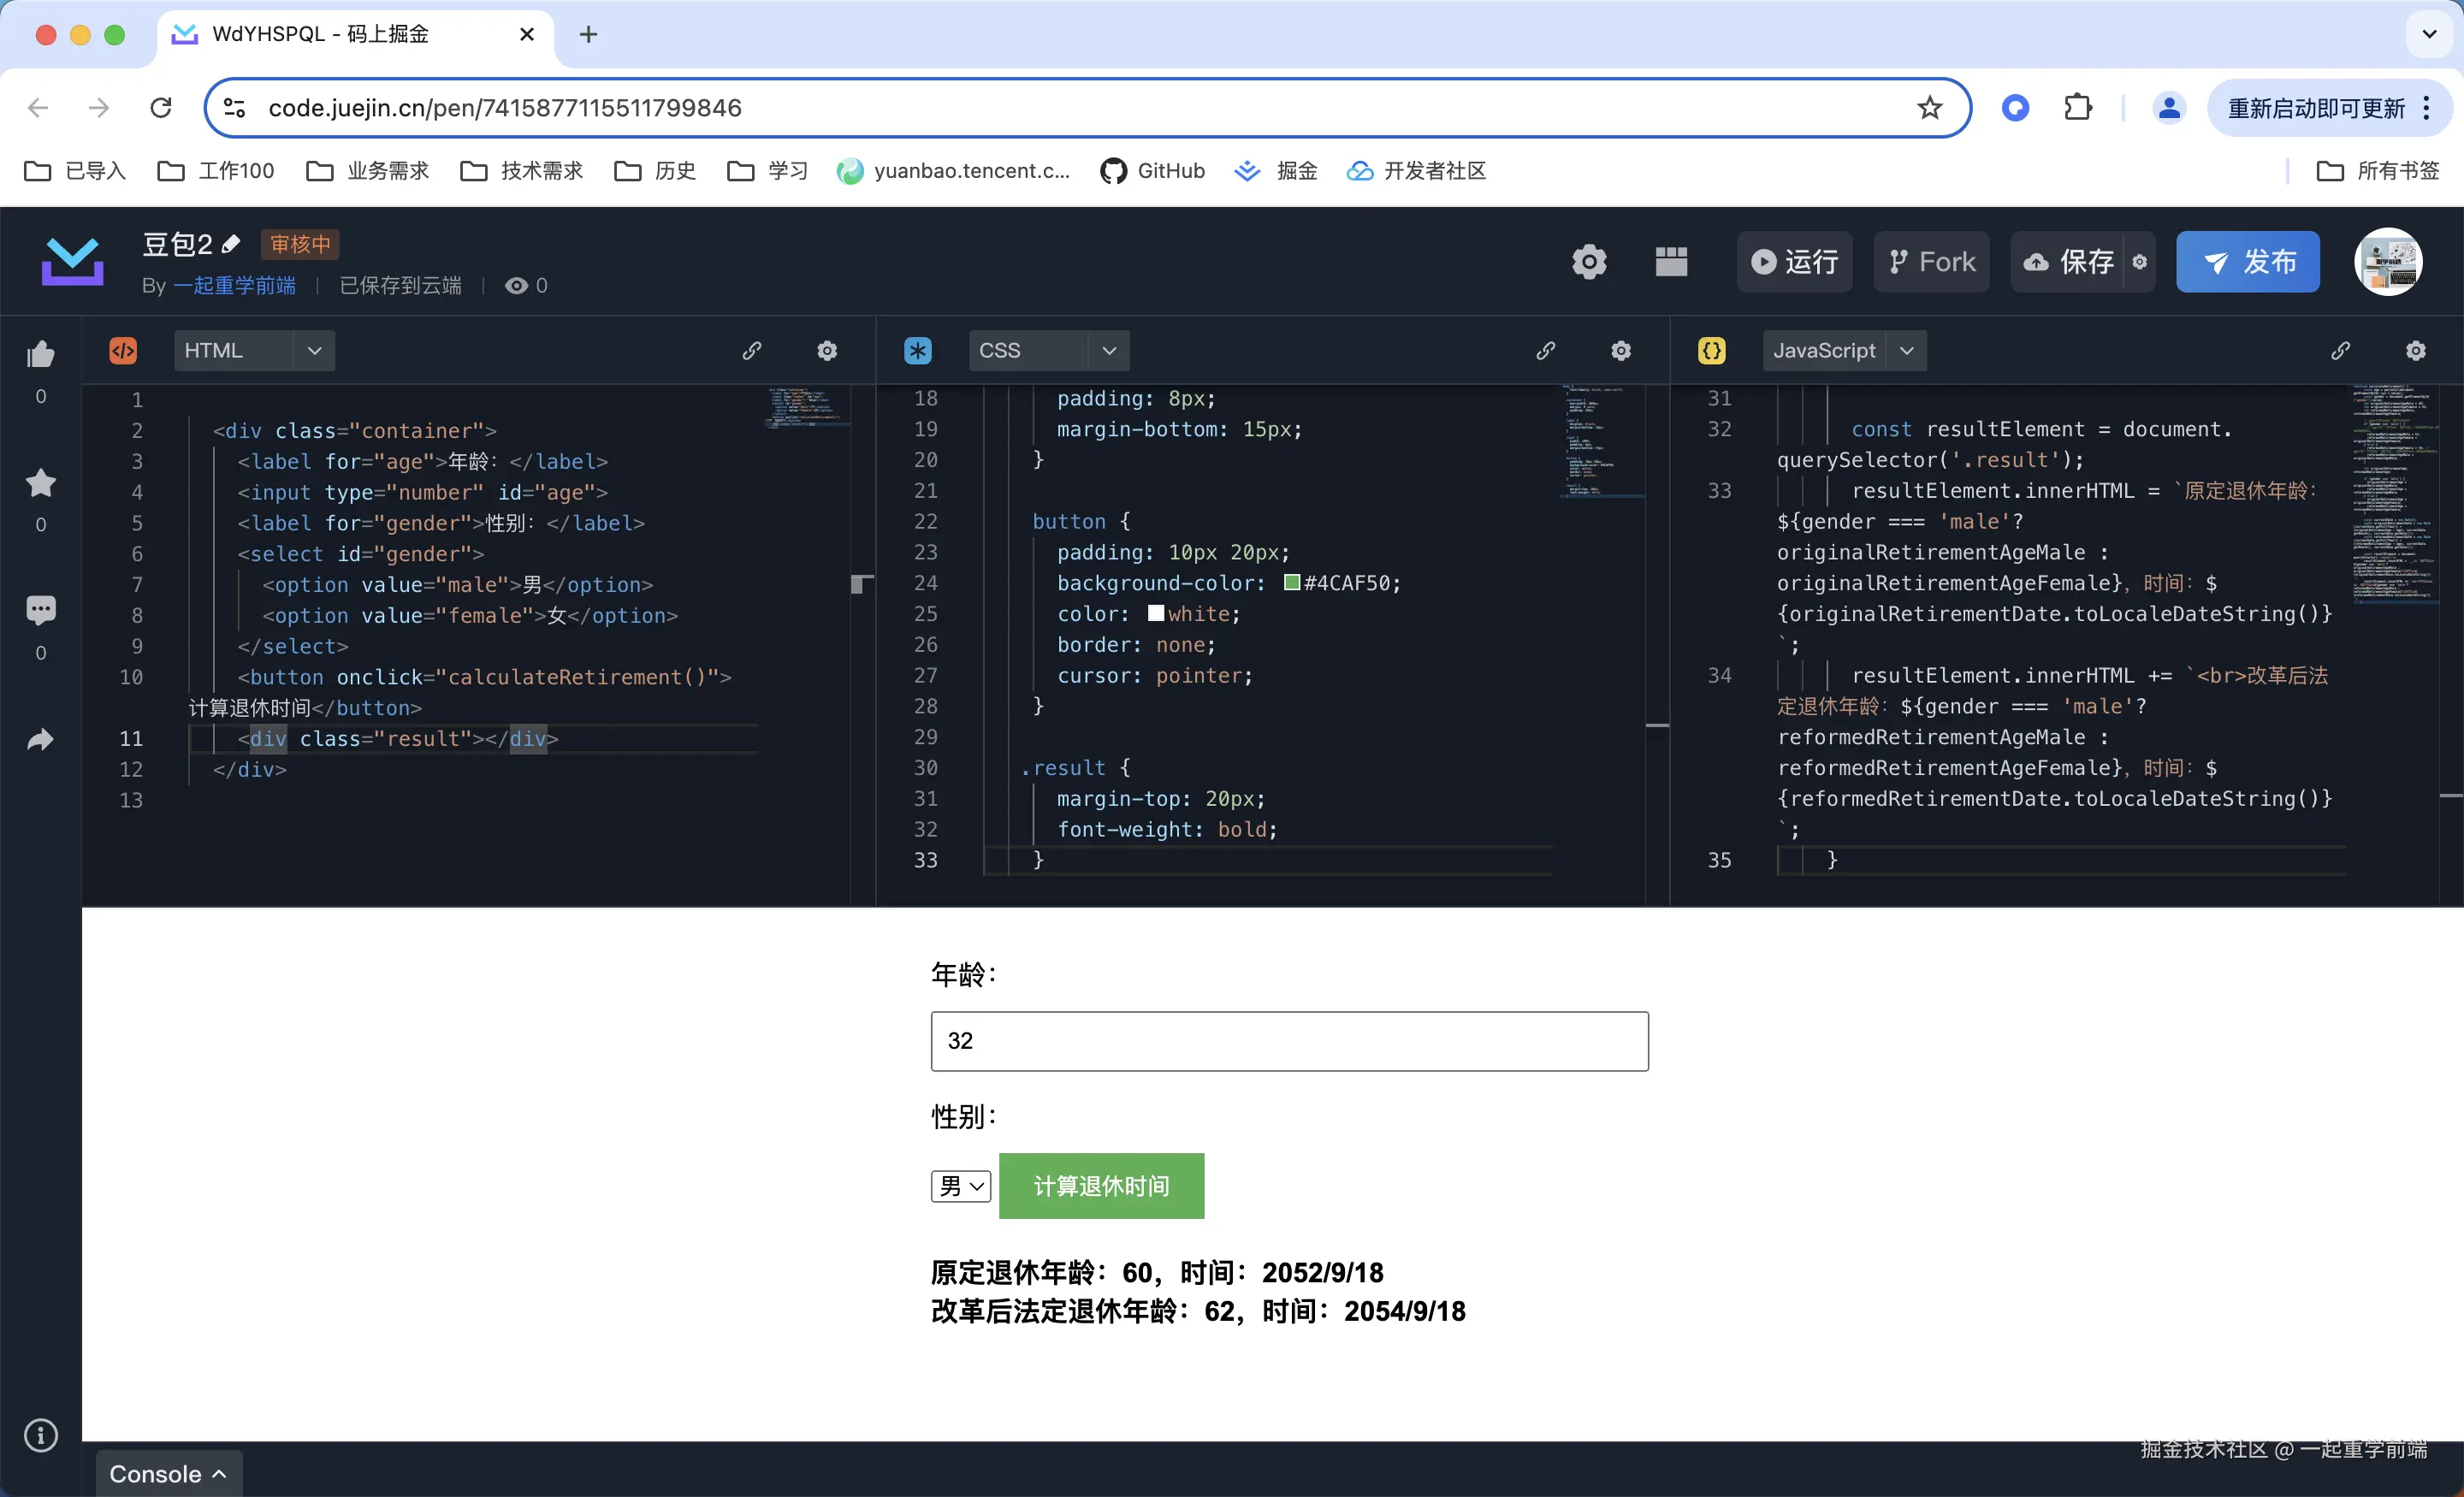Click the link icon in the CSS panel
The width and height of the screenshot is (2464, 1497).
point(1546,351)
